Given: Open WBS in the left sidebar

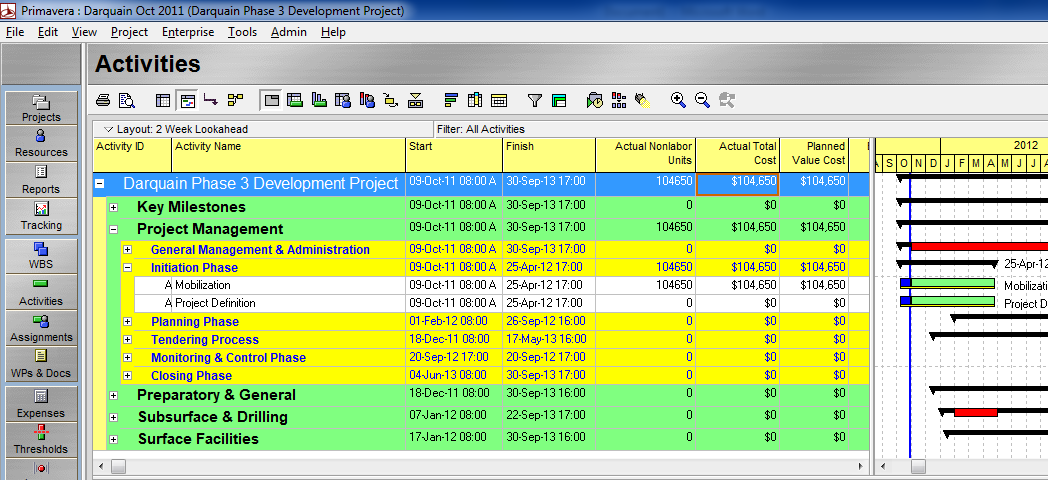Looking at the screenshot, I should (x=41, y=255).
